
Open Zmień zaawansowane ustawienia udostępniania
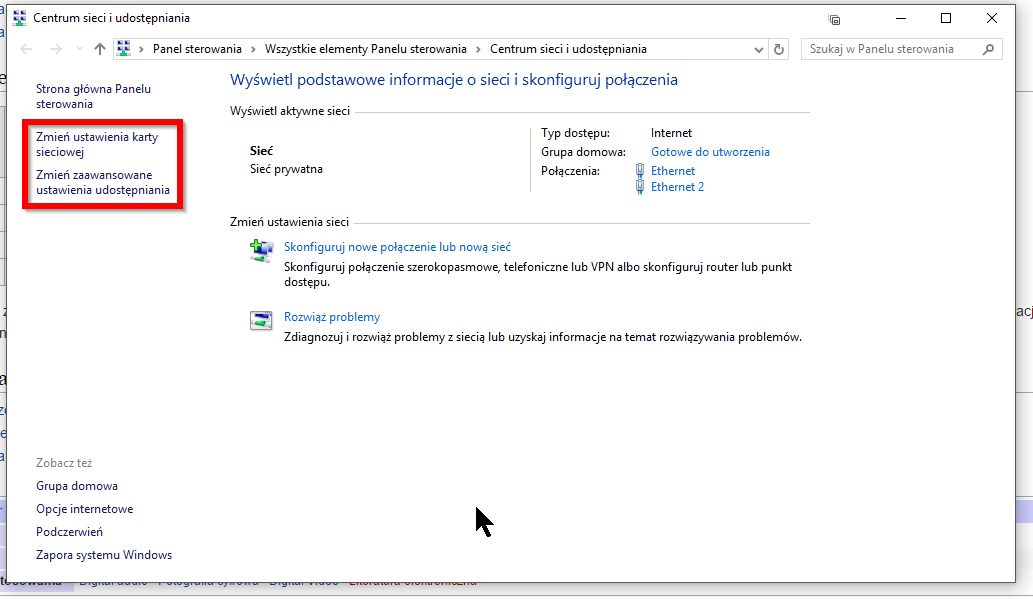[x=102, y=182]
